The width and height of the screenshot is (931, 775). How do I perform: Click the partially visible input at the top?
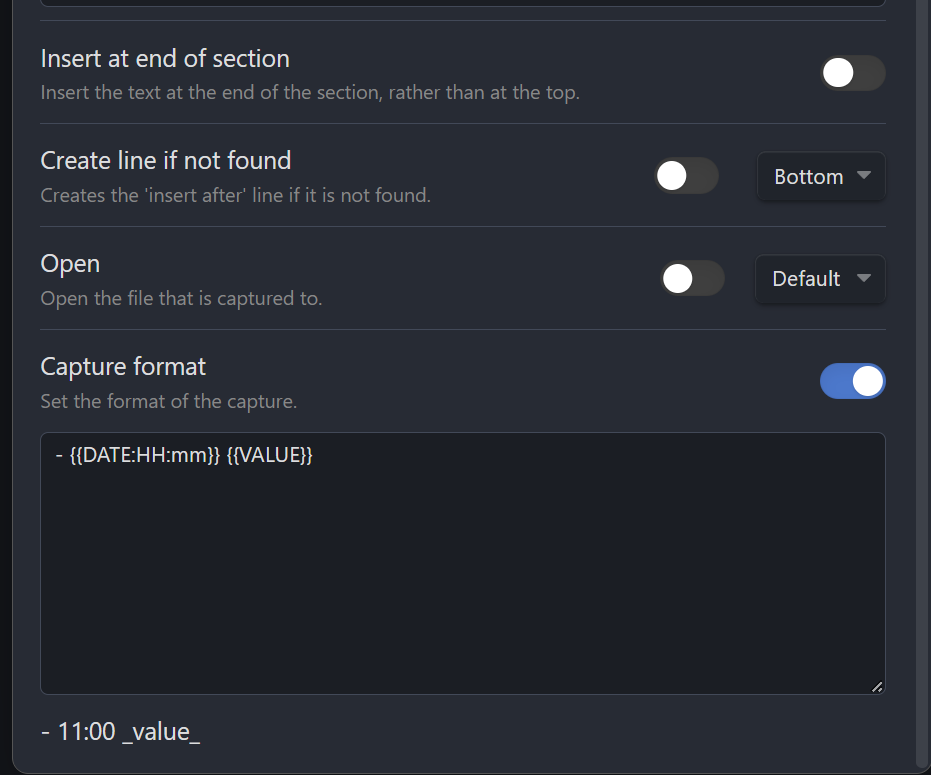tap(460, 3)
